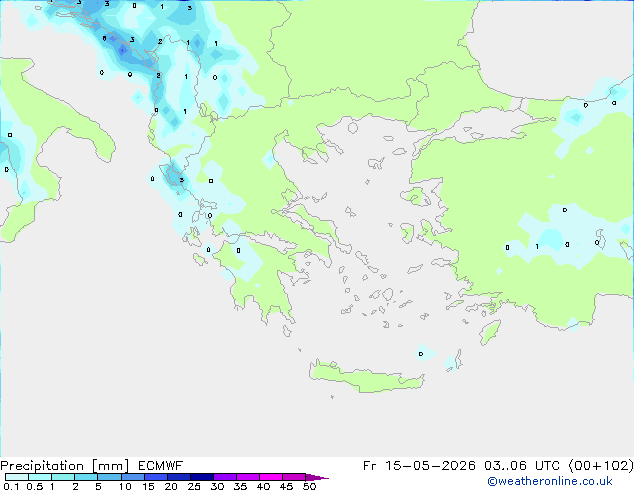The height and width of the screenshot is (490, 634).
Task: Click the '(00+102)' forecast step label
Action: pyautogui.click(x=601, y=466)
